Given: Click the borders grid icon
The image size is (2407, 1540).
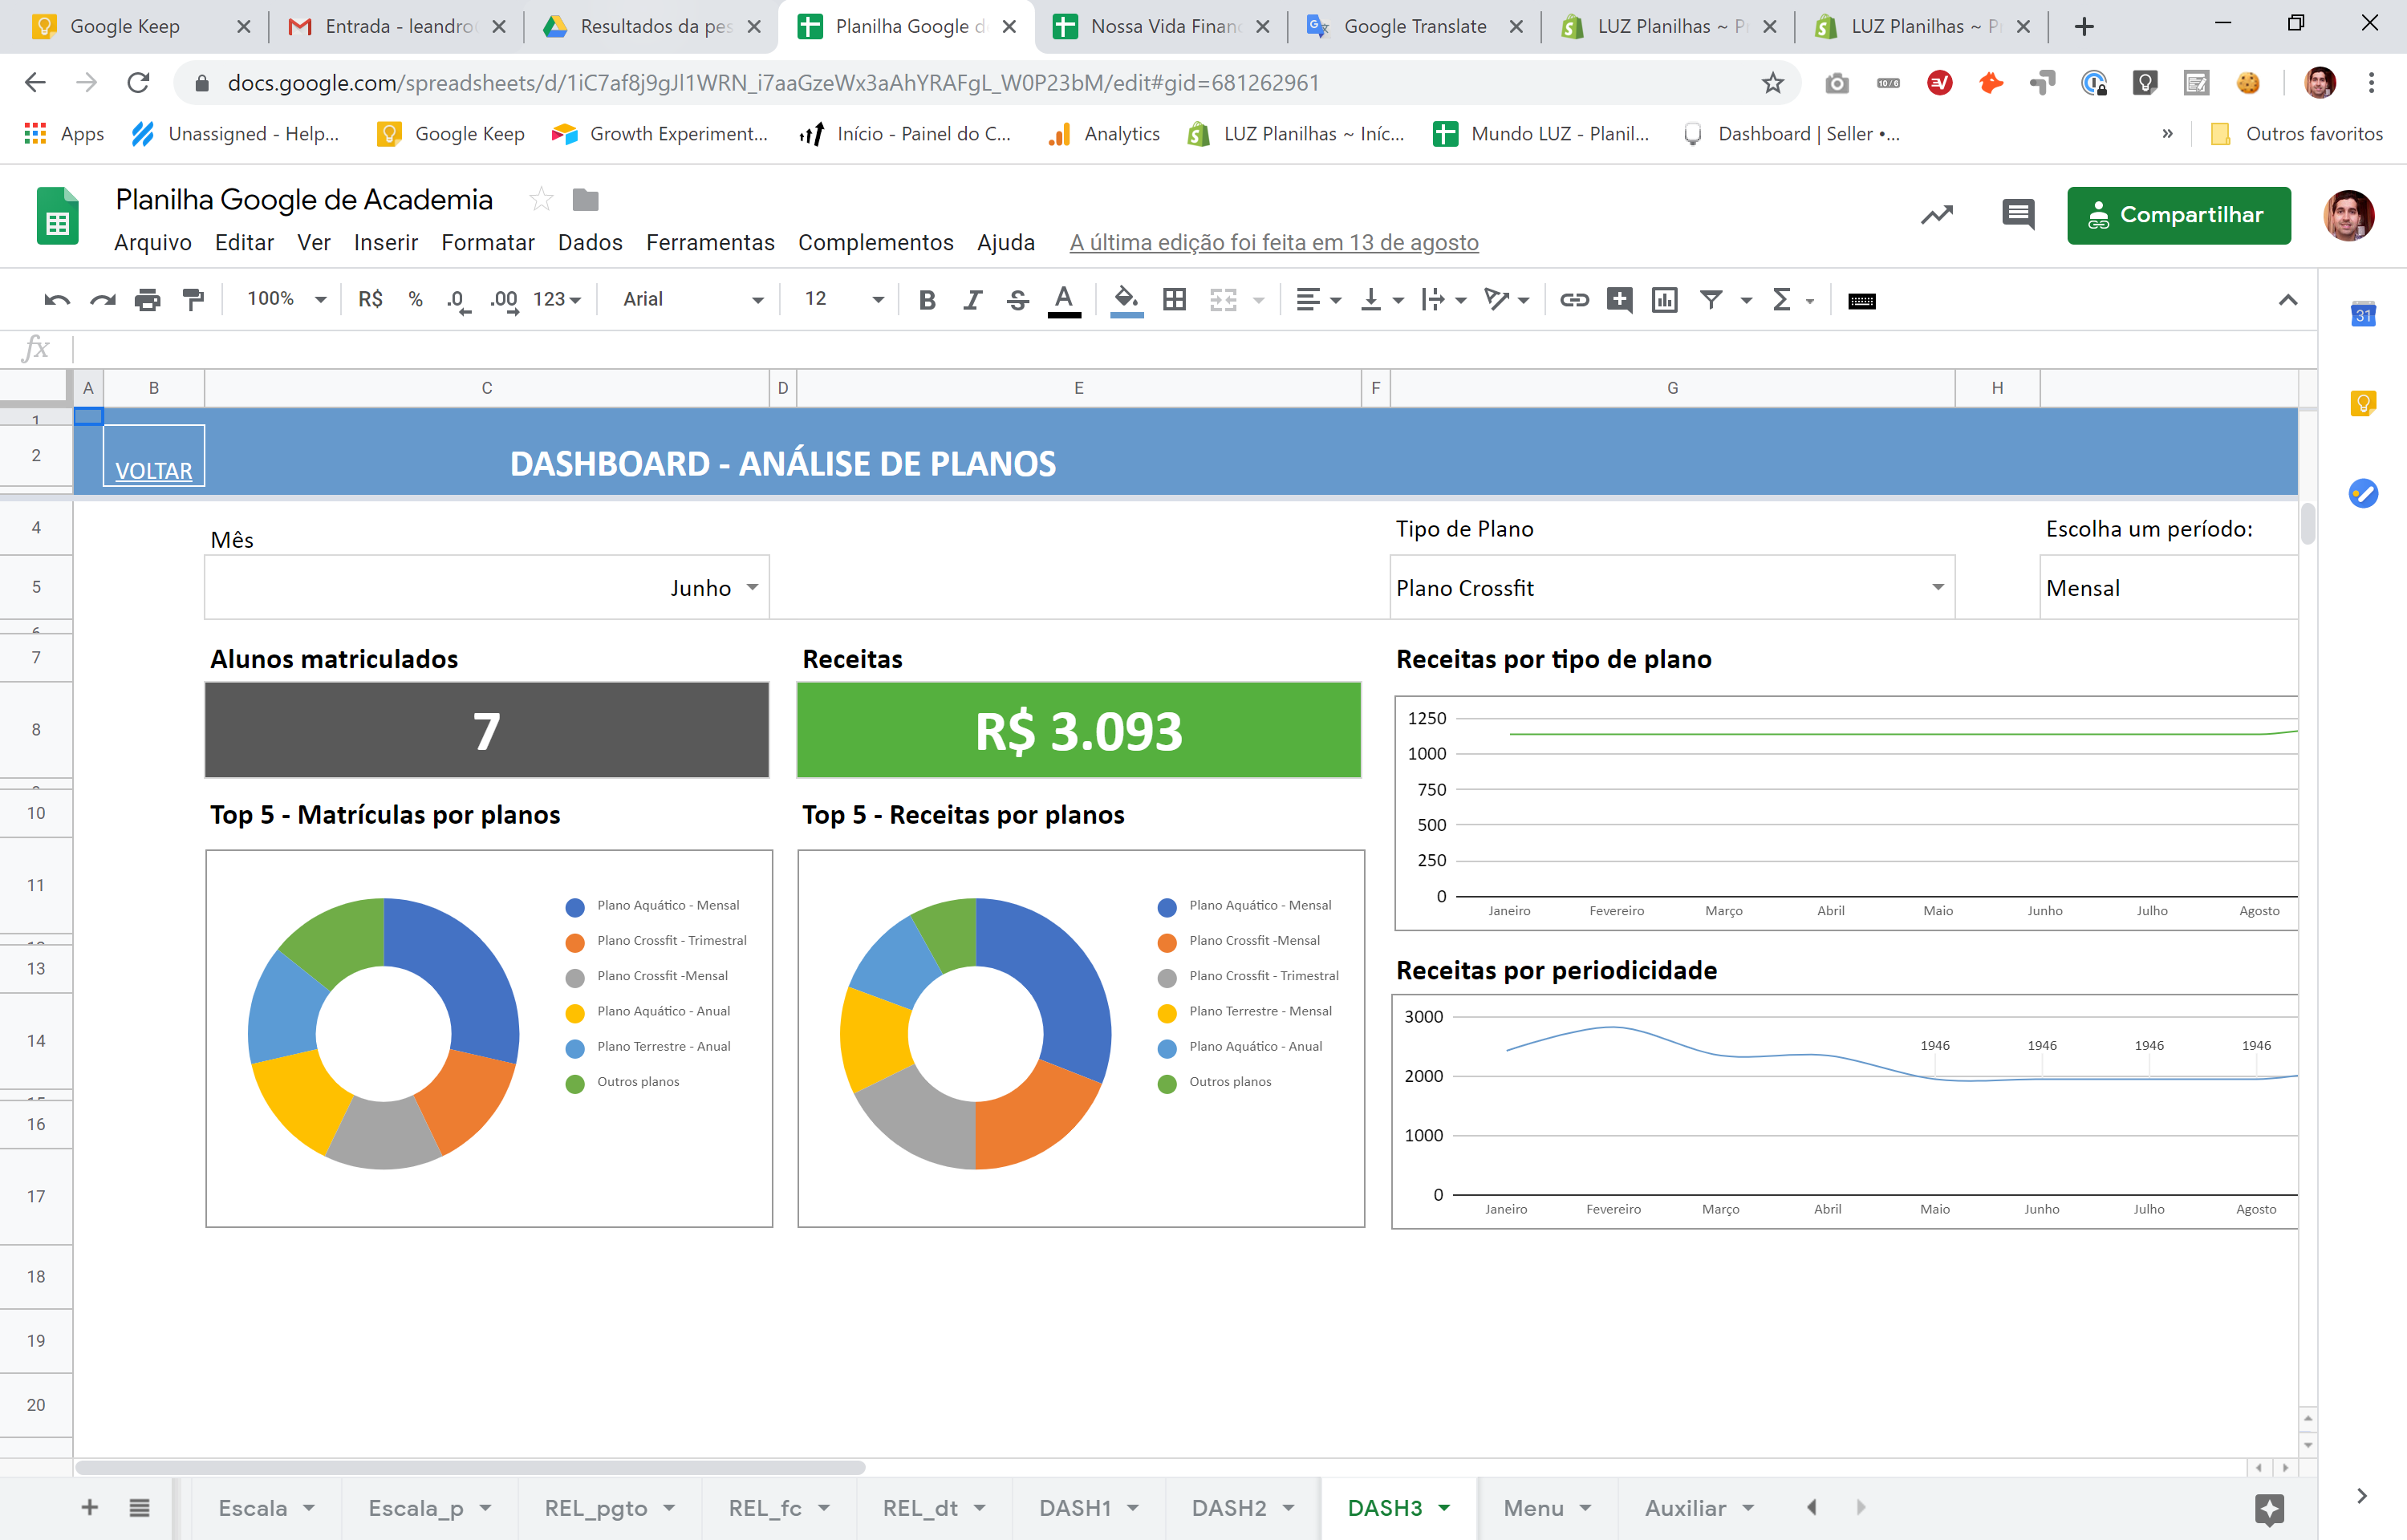Looking at the screenshot, I should [1174, 299].
